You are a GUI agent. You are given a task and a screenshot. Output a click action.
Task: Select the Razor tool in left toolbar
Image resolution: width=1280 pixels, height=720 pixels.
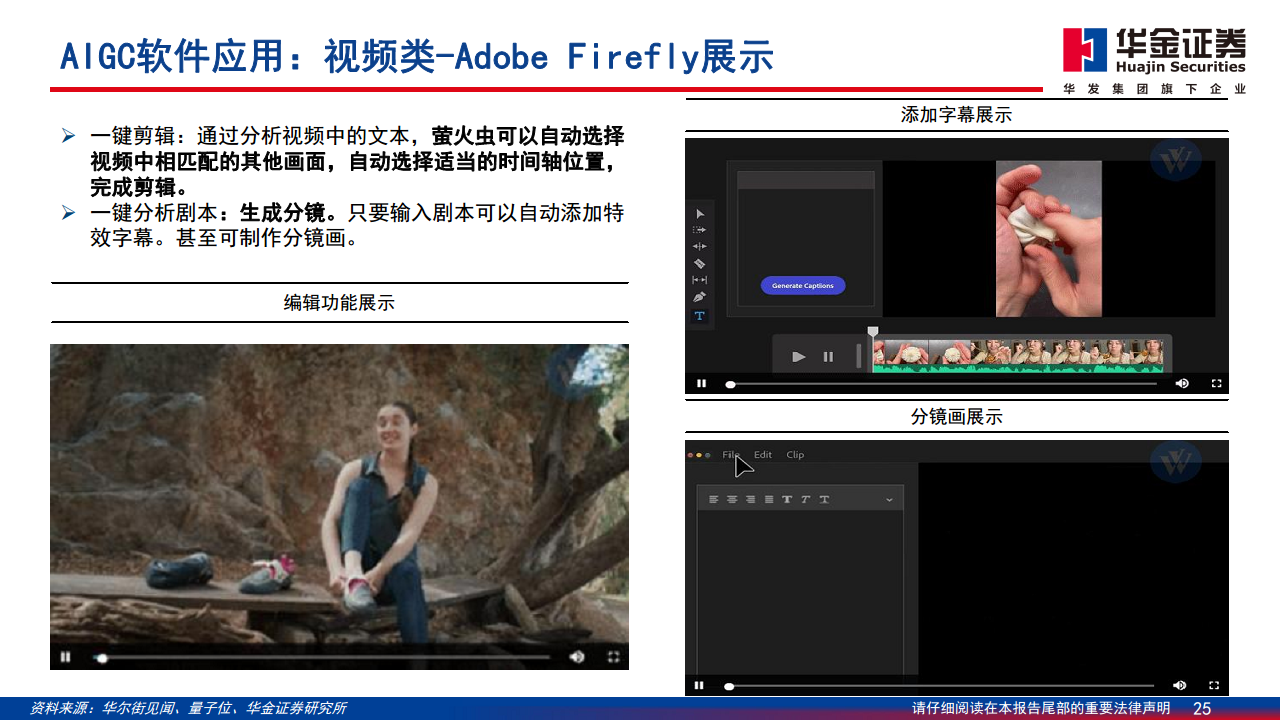[x=700, y=263]
